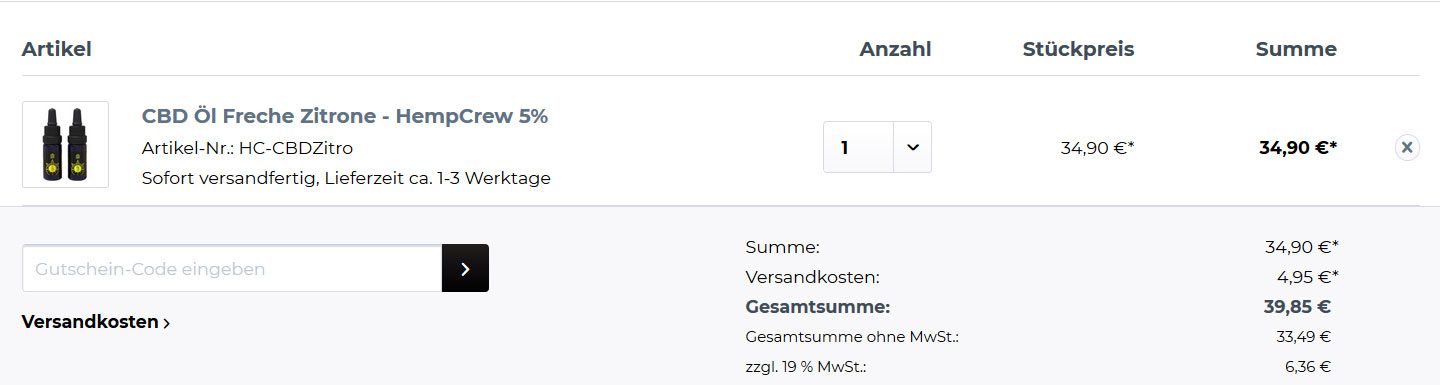
Task: Open CBD Öl Freche Zitrone product link
Action: [x=345, y=116]
